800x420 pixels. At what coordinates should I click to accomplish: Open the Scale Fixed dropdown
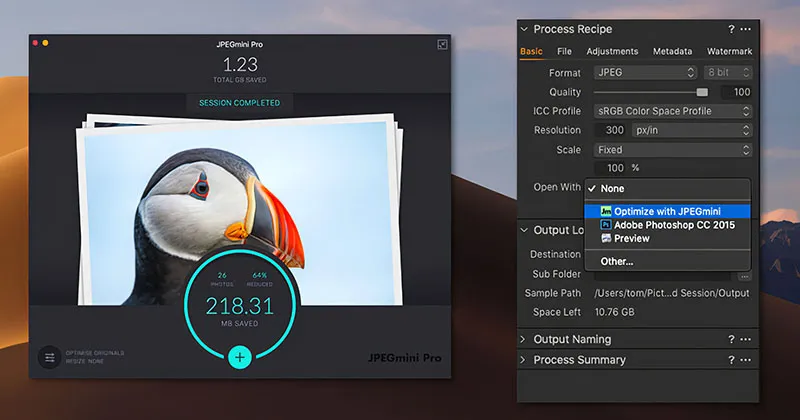tap(672, 150)
